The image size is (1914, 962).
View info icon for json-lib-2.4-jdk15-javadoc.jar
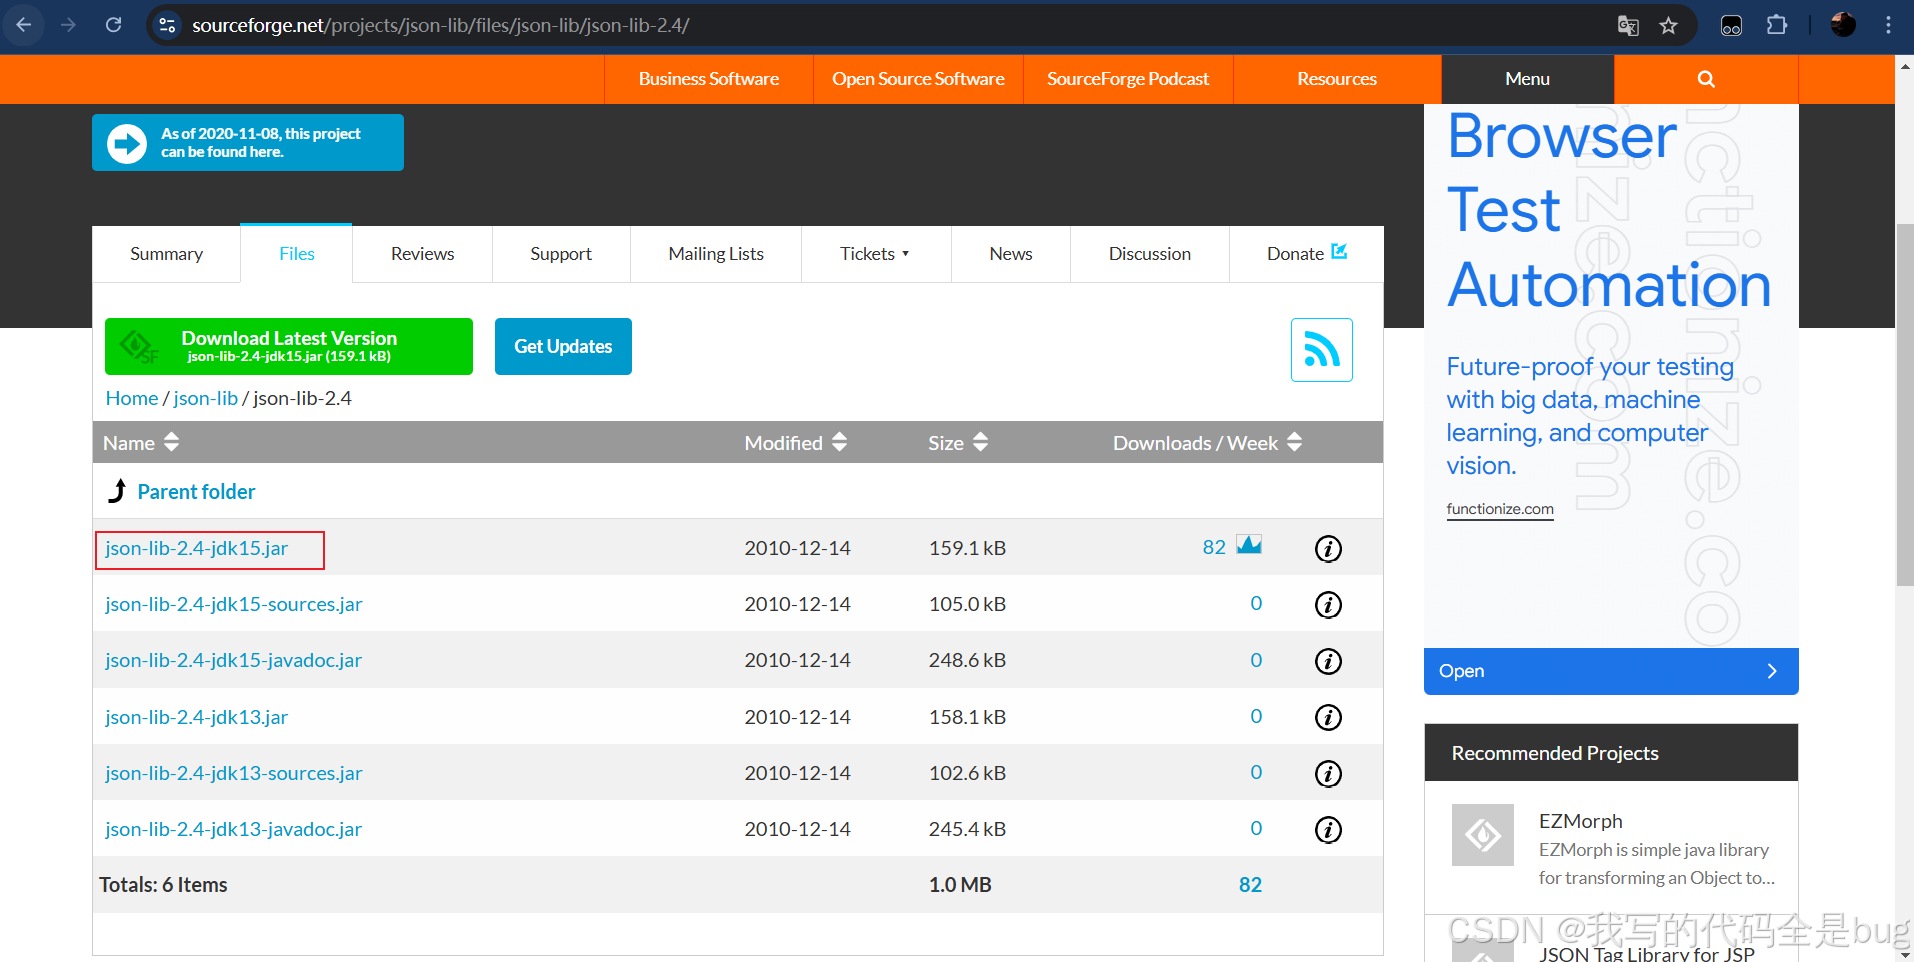pyautogui.click(x=1328, y=661)
